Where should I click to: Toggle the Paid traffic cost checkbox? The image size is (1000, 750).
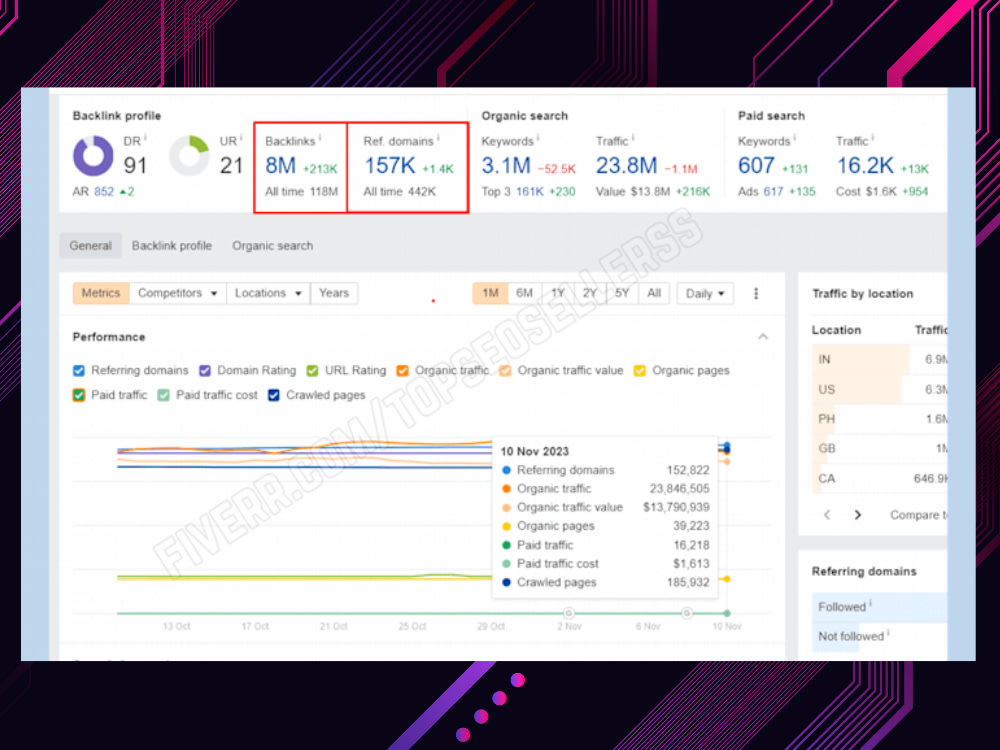pos(164,395)
